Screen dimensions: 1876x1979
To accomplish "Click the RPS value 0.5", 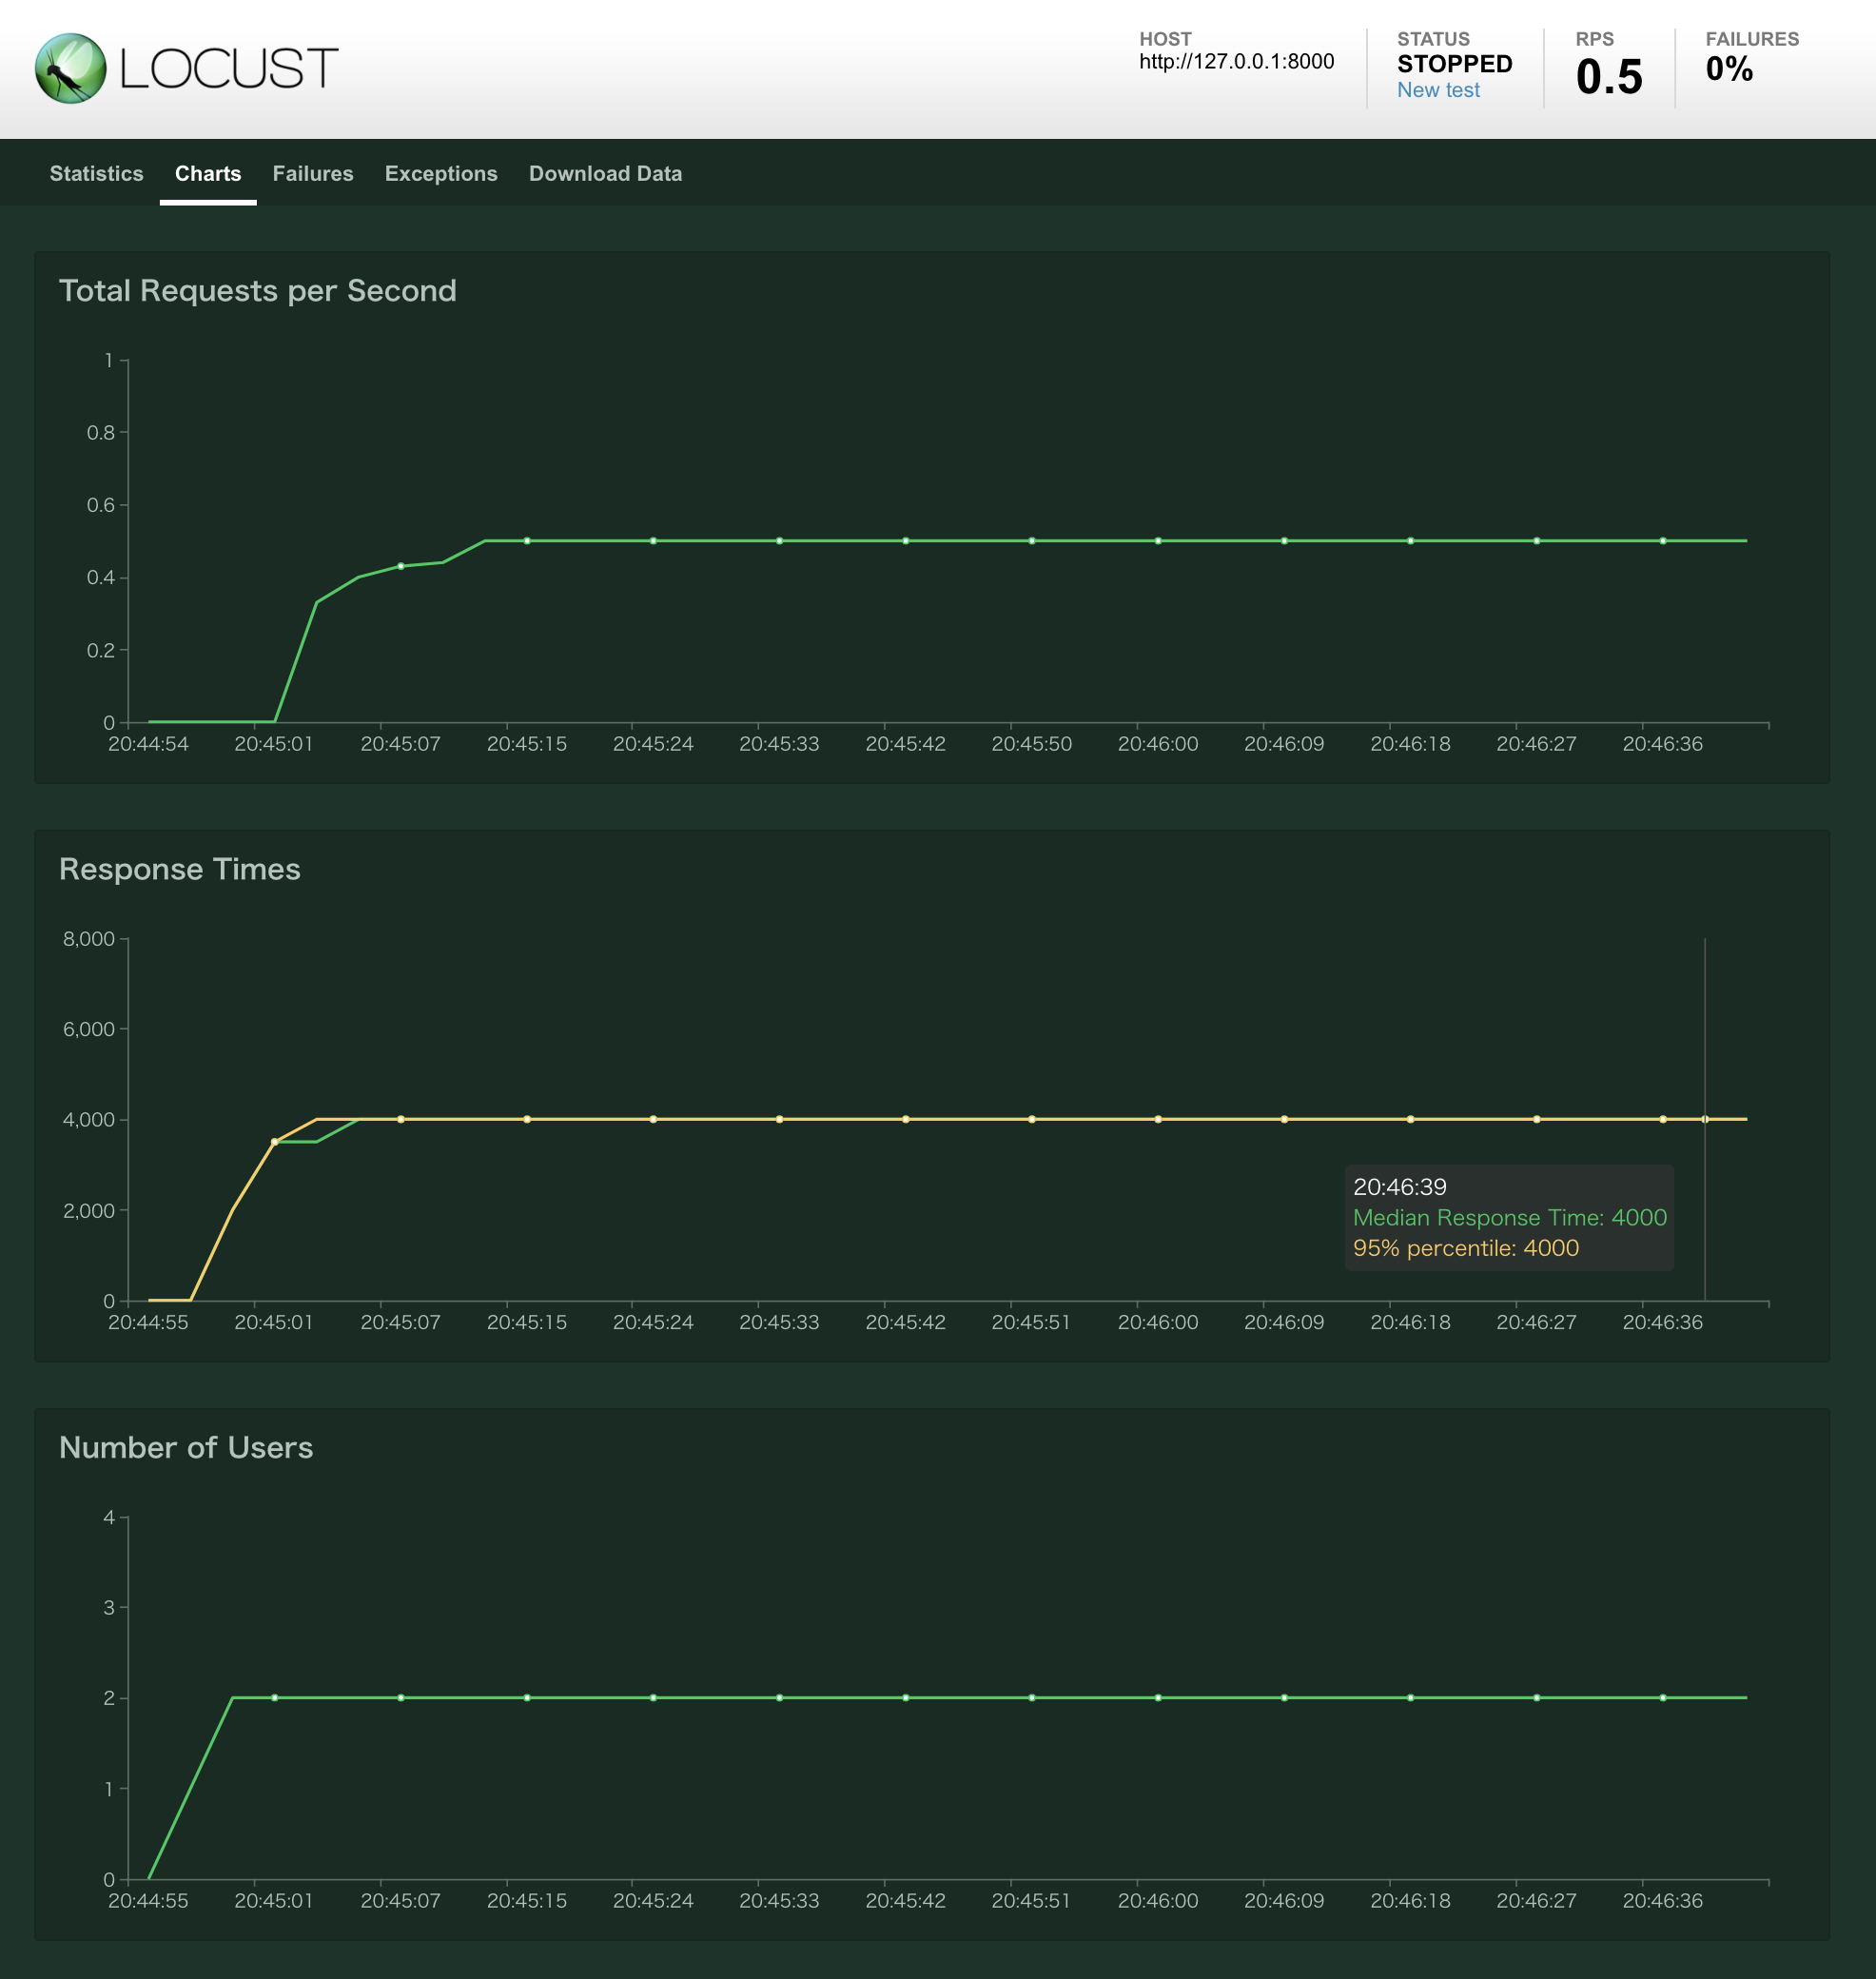I will 1608,73.
